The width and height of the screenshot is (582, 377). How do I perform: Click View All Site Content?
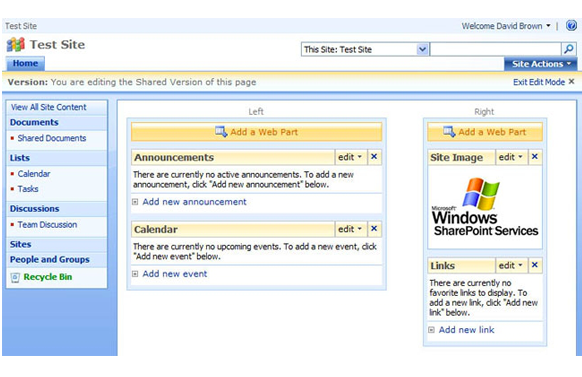[49, 107]
